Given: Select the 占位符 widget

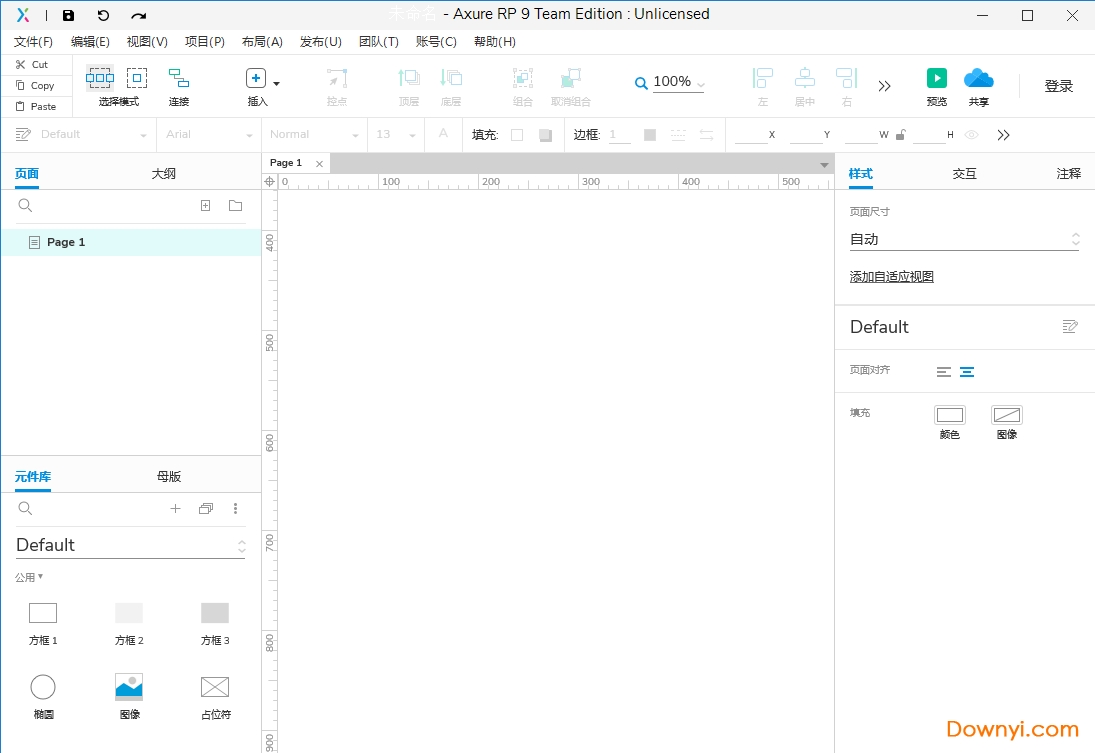Looking at the screenshot, I should (214, 686).
